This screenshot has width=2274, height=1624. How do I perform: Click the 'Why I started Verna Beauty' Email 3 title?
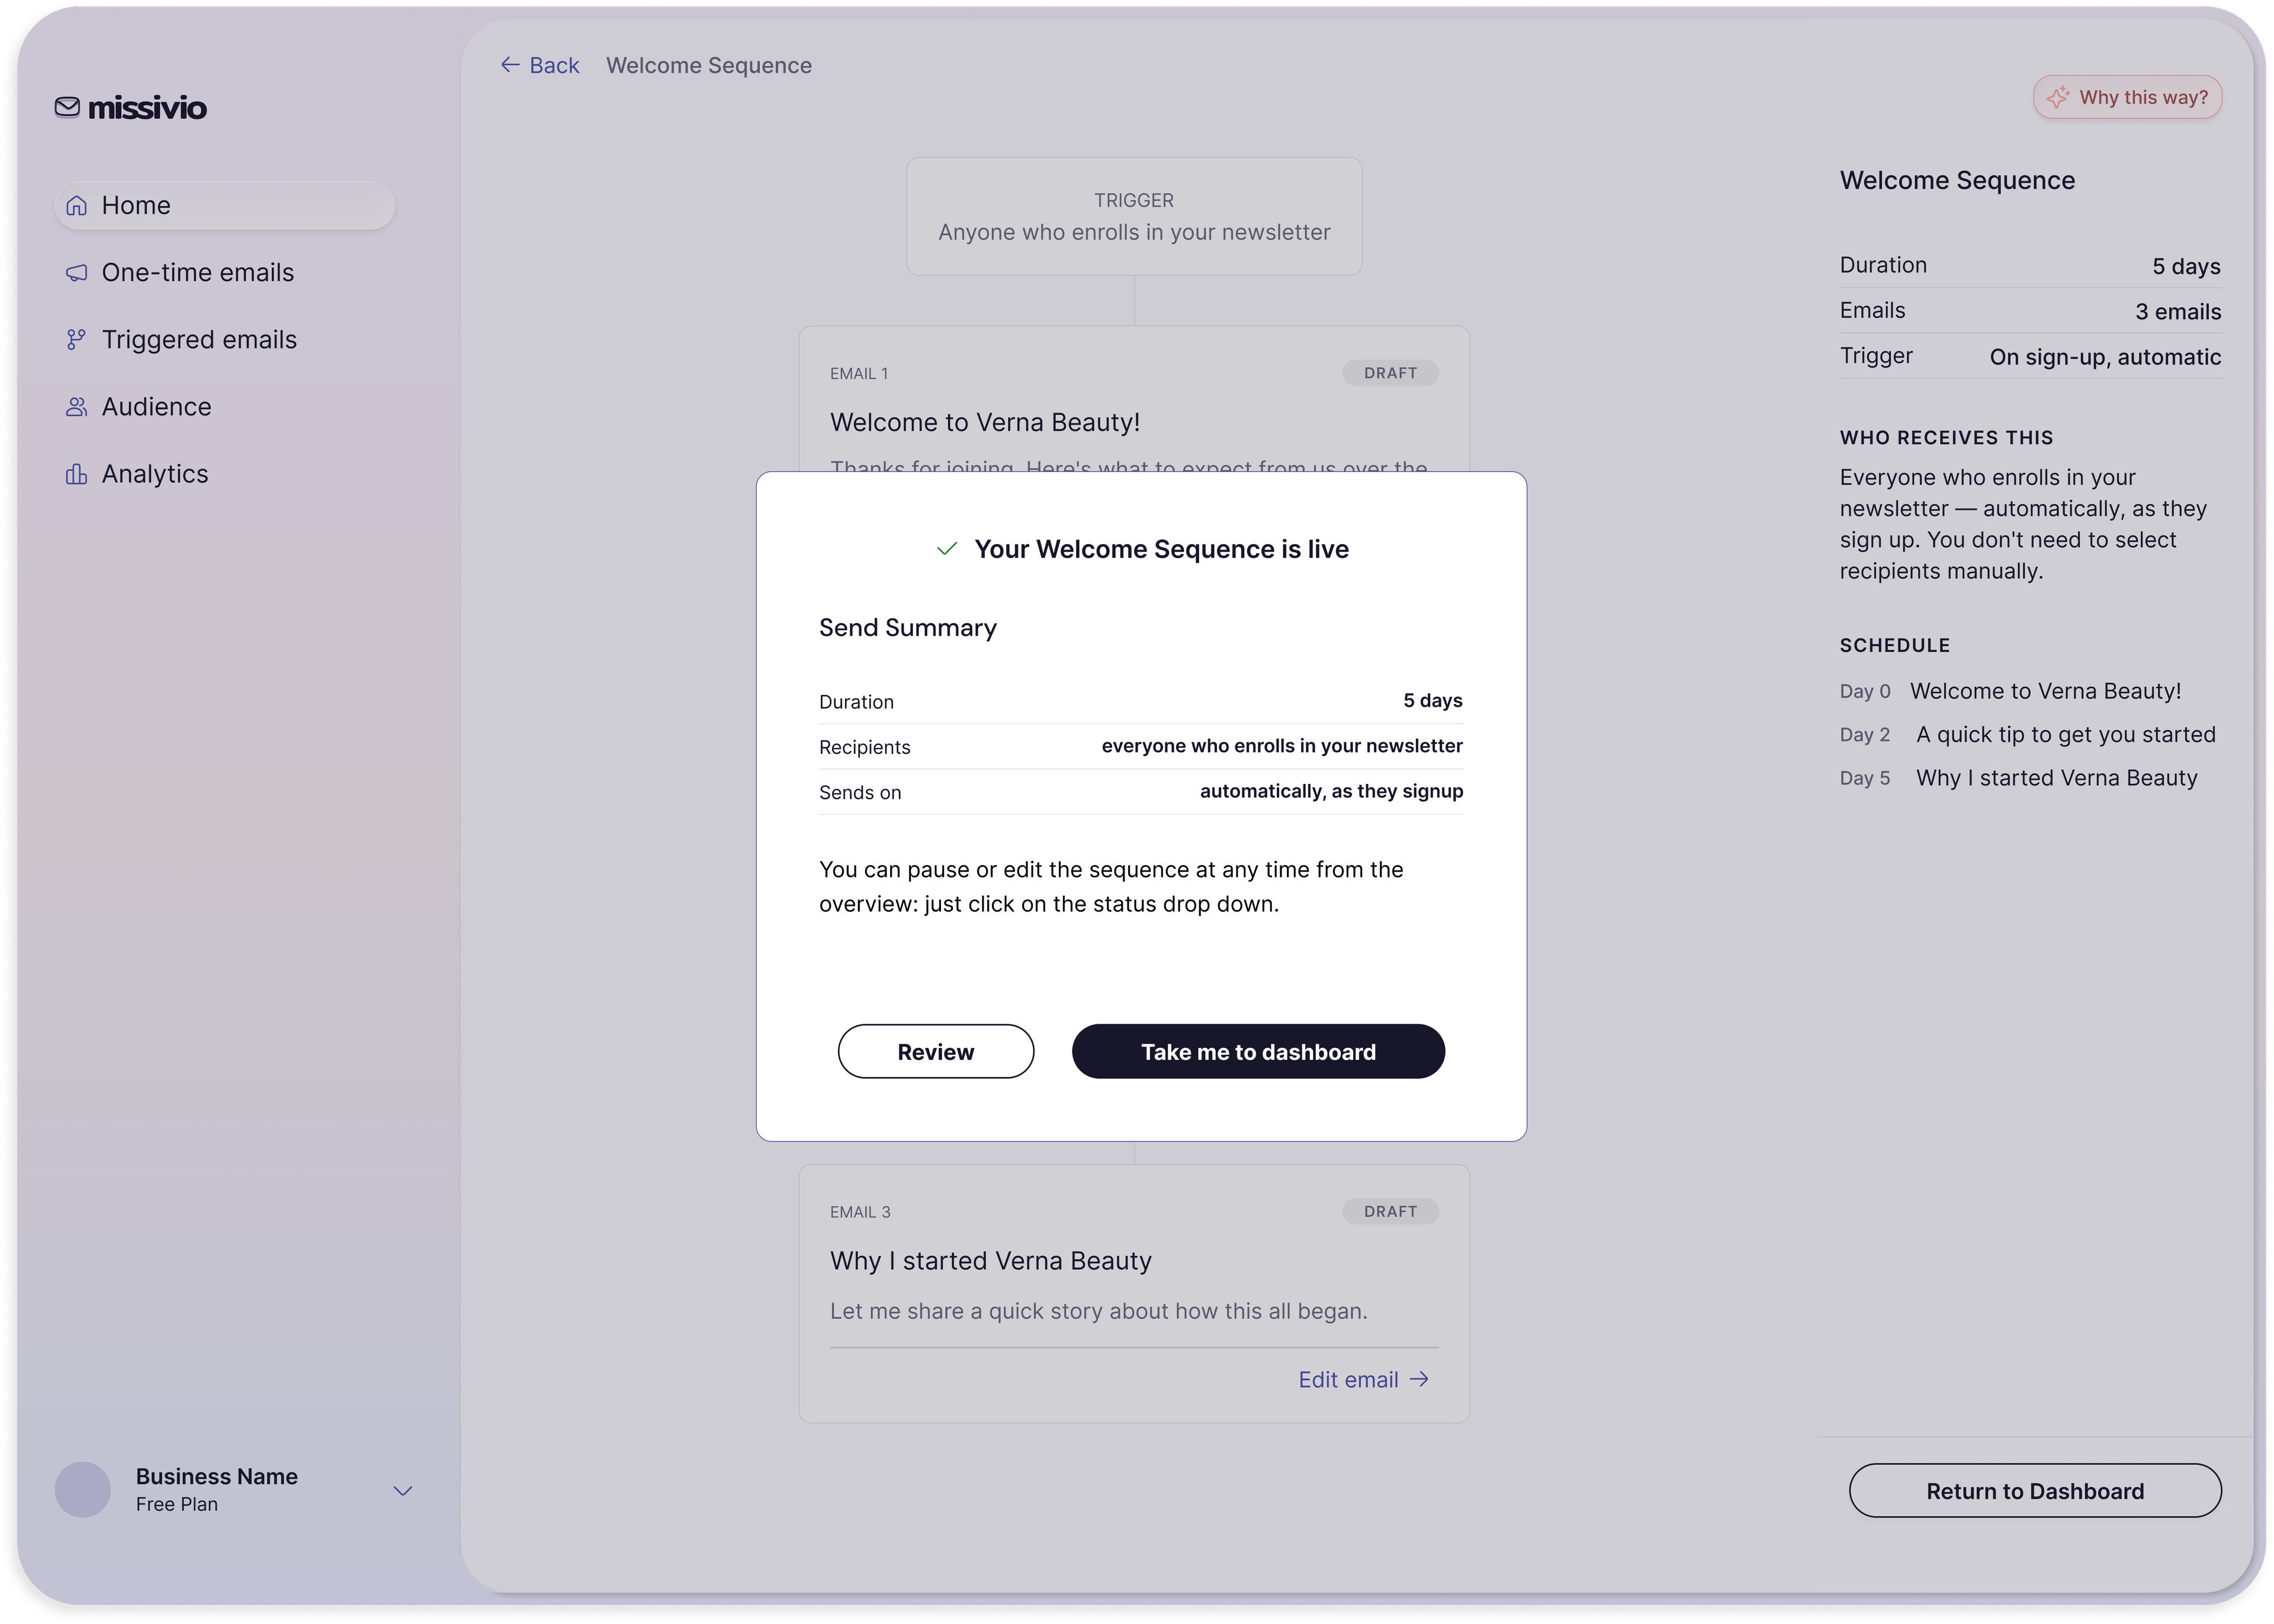pos(991,1261)
